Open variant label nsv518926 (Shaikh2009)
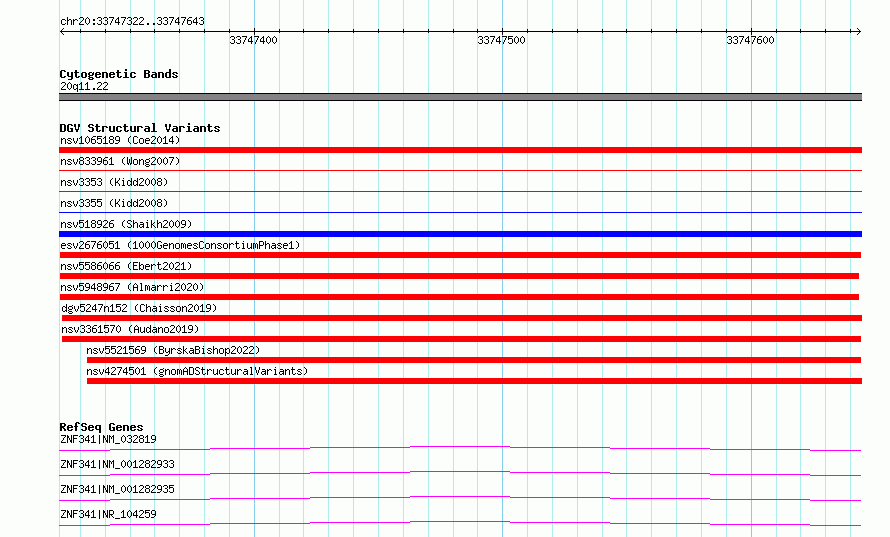The width and height of the screenshot is (890, 537). (126, 224)
